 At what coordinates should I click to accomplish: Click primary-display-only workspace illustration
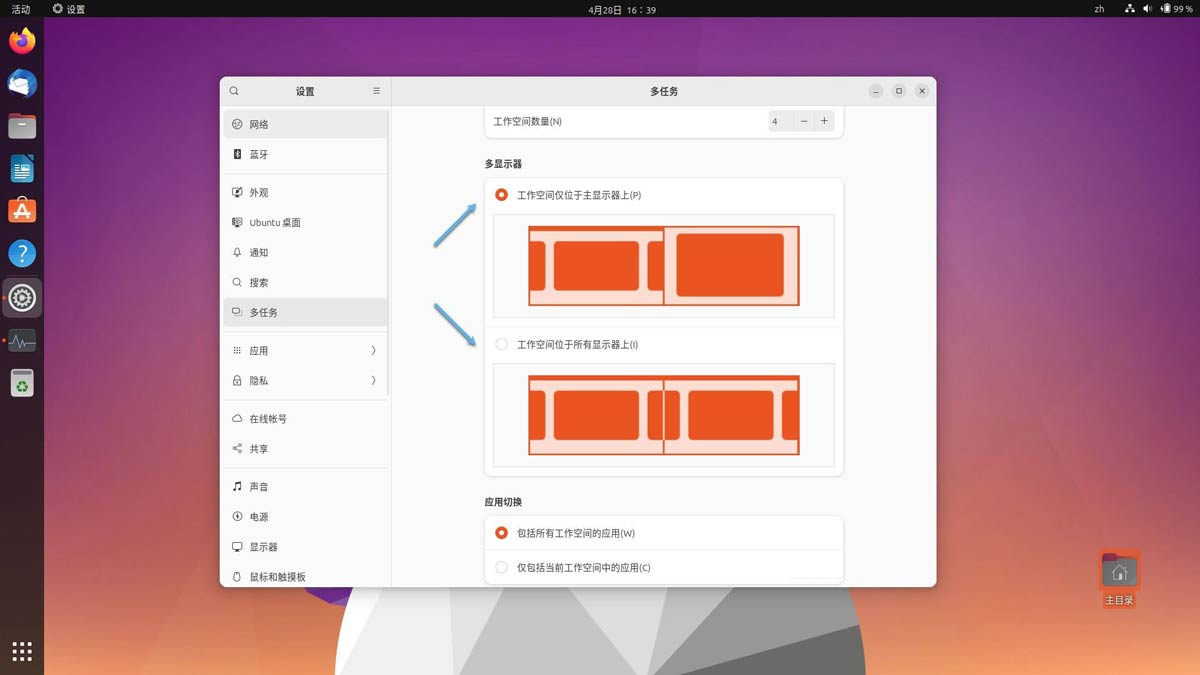664,266
